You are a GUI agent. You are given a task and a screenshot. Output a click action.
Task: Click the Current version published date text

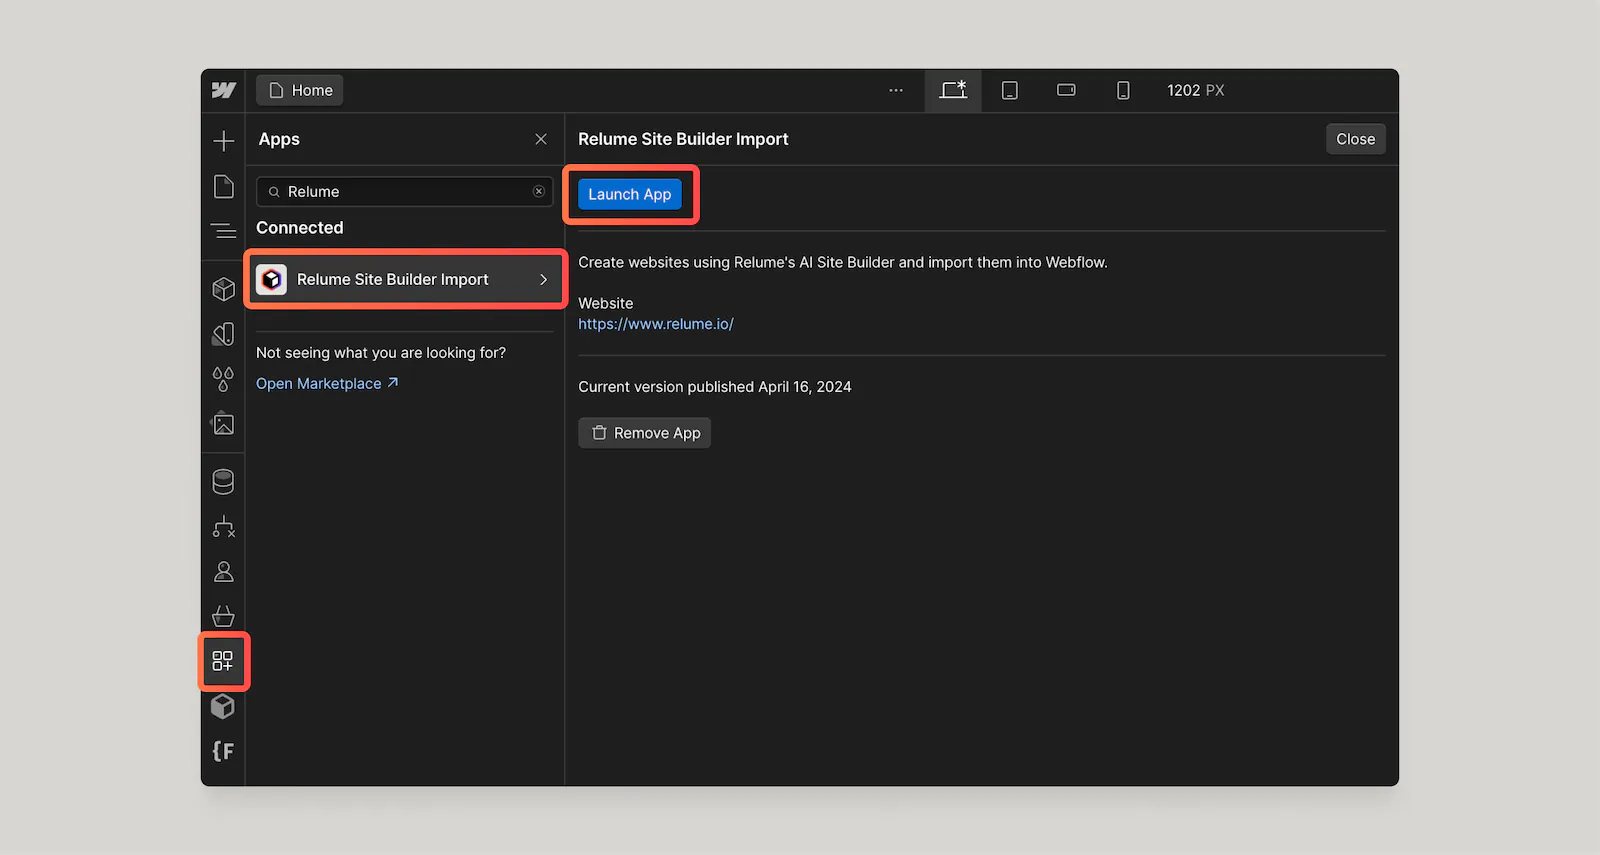[x=715, y=387]
